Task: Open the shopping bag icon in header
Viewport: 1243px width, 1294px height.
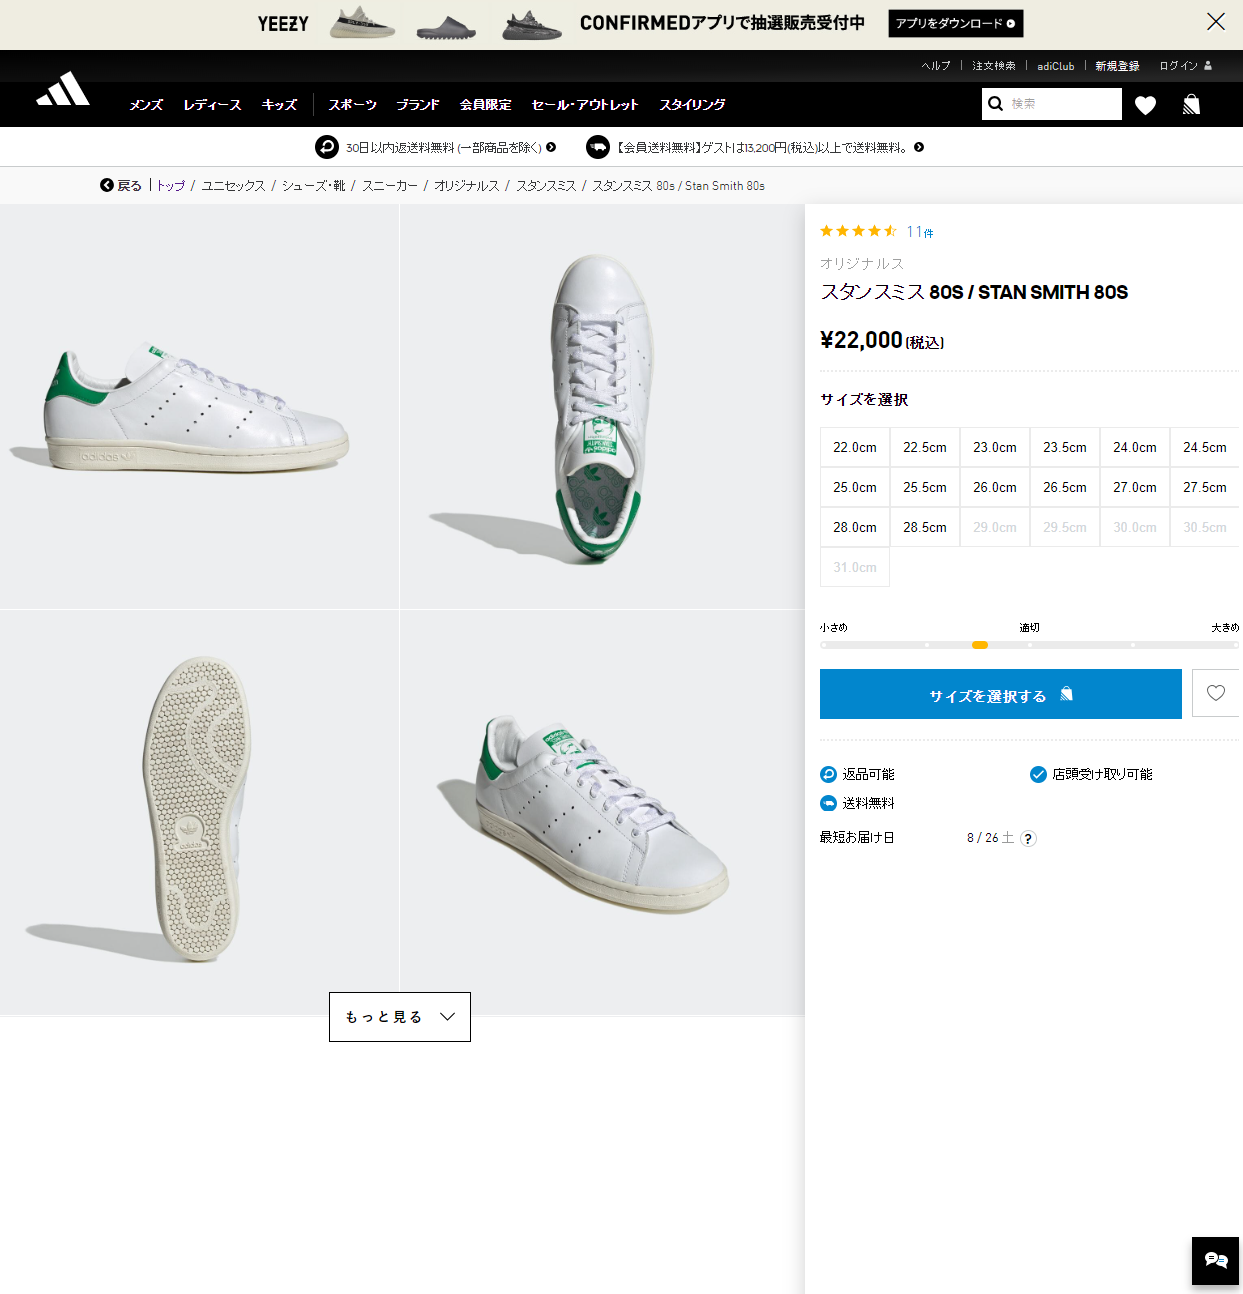Action: point(1191,105)
